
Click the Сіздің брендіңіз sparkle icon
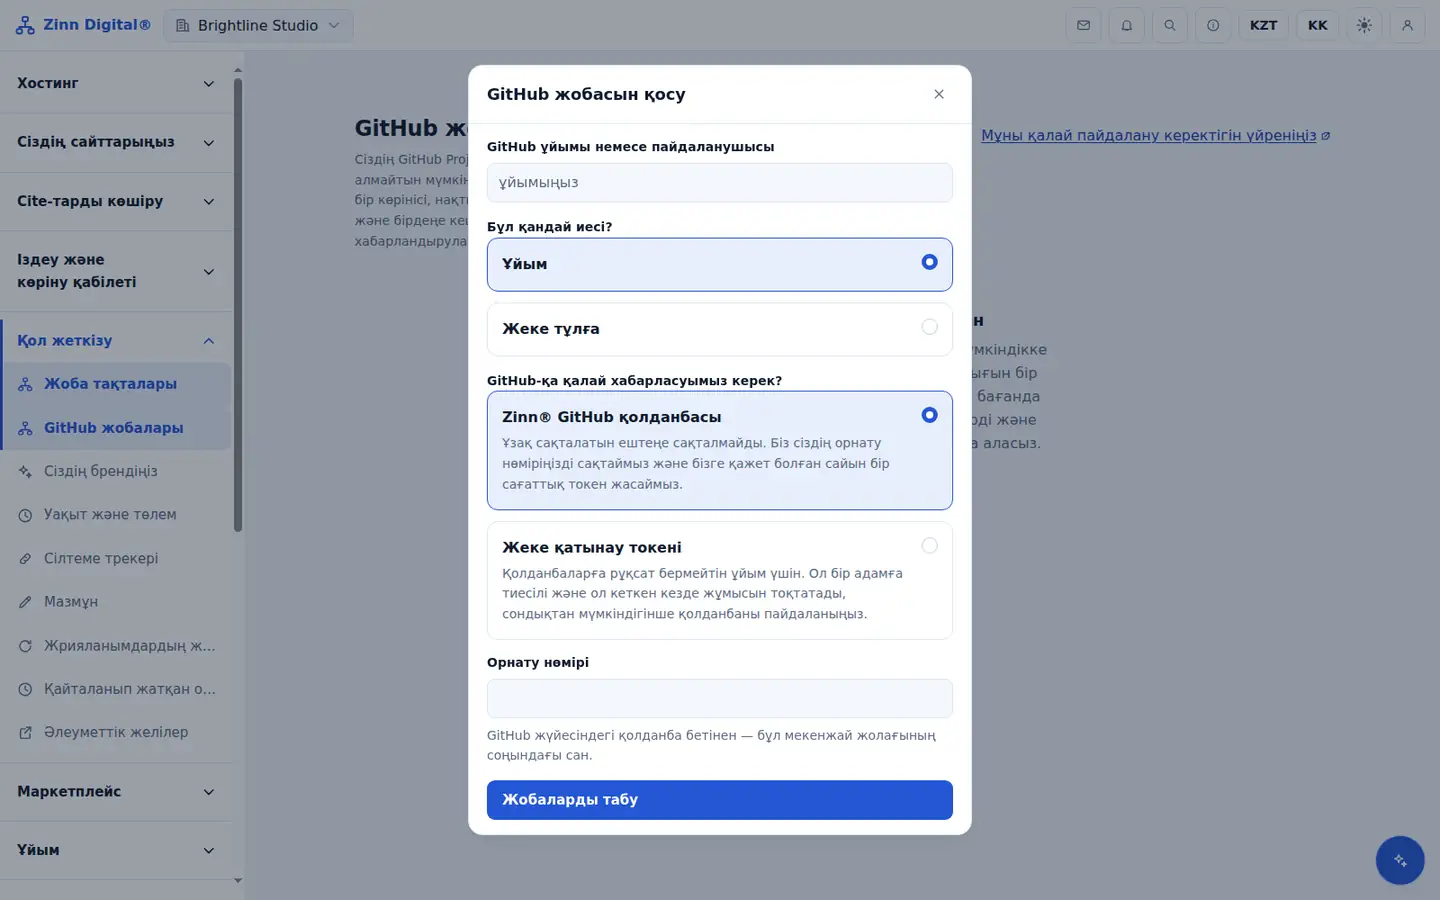25,471
